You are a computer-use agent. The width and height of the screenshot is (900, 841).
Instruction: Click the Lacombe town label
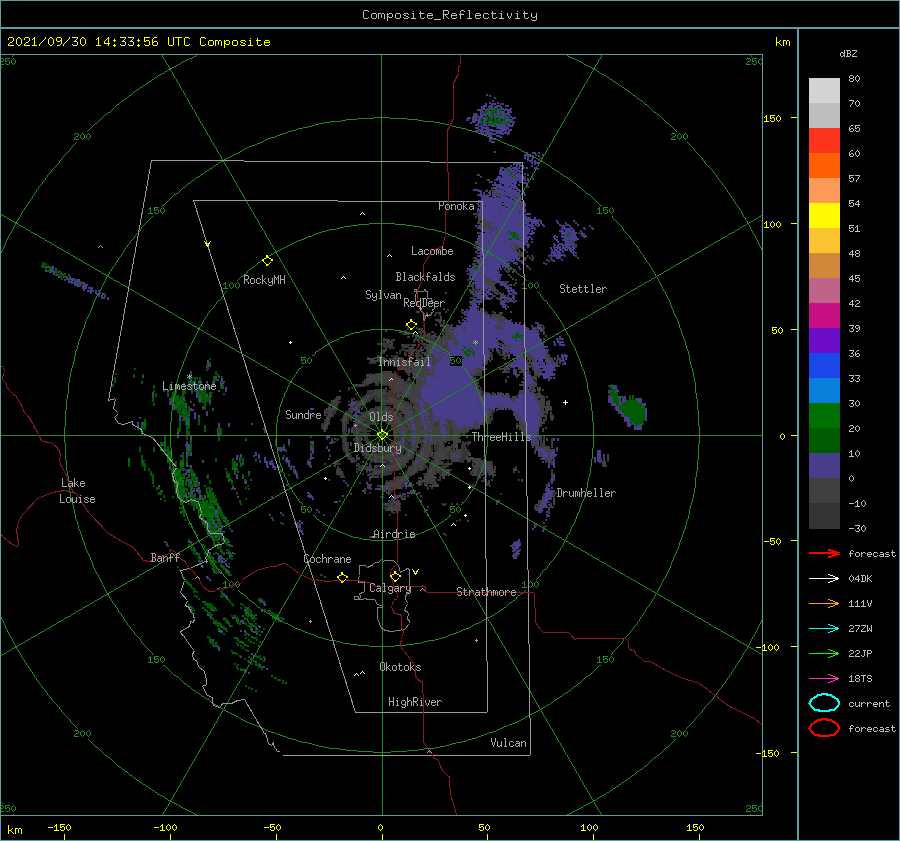point(432,251)
